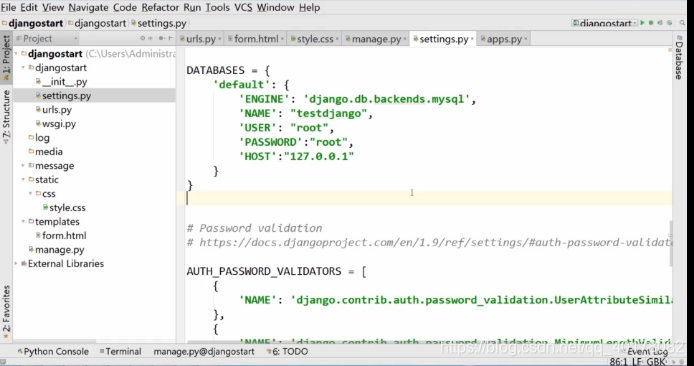694x366 pixels.
Task: Toggle the 2: Favorites tool window
Action: 6,313
